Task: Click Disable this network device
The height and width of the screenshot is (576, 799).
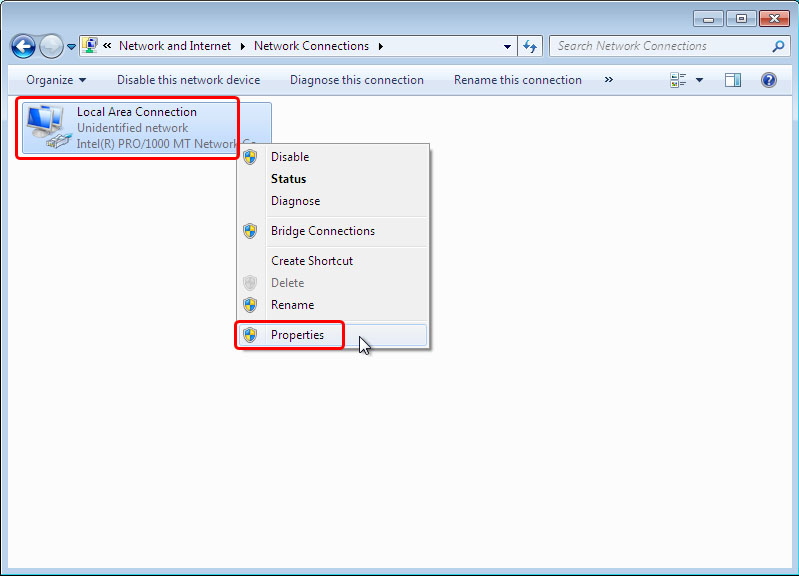Action: tap(189, 80)
